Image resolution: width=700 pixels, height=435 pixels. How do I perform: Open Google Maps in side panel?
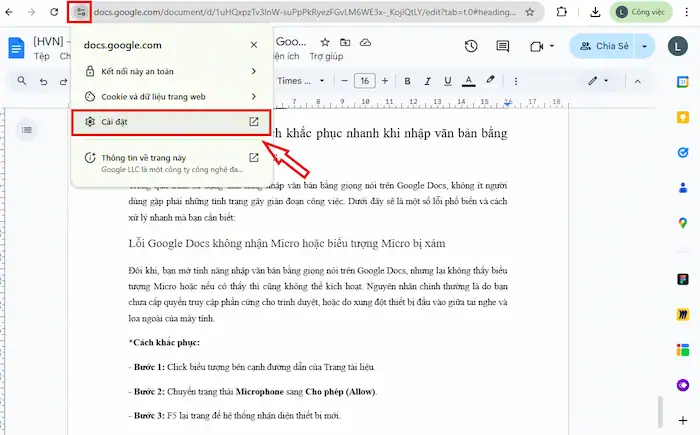point(682,222)
